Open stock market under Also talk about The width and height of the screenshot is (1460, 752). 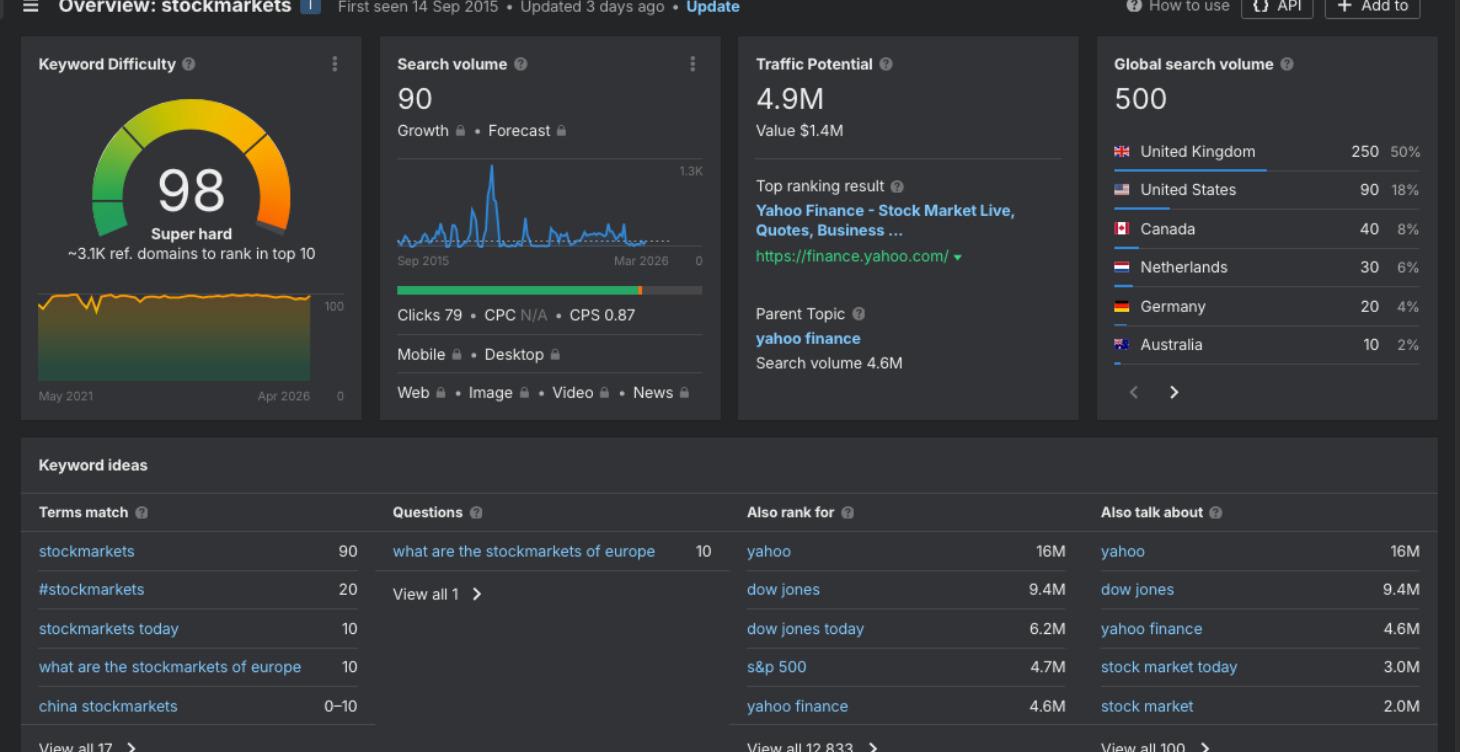point(1147,706)
